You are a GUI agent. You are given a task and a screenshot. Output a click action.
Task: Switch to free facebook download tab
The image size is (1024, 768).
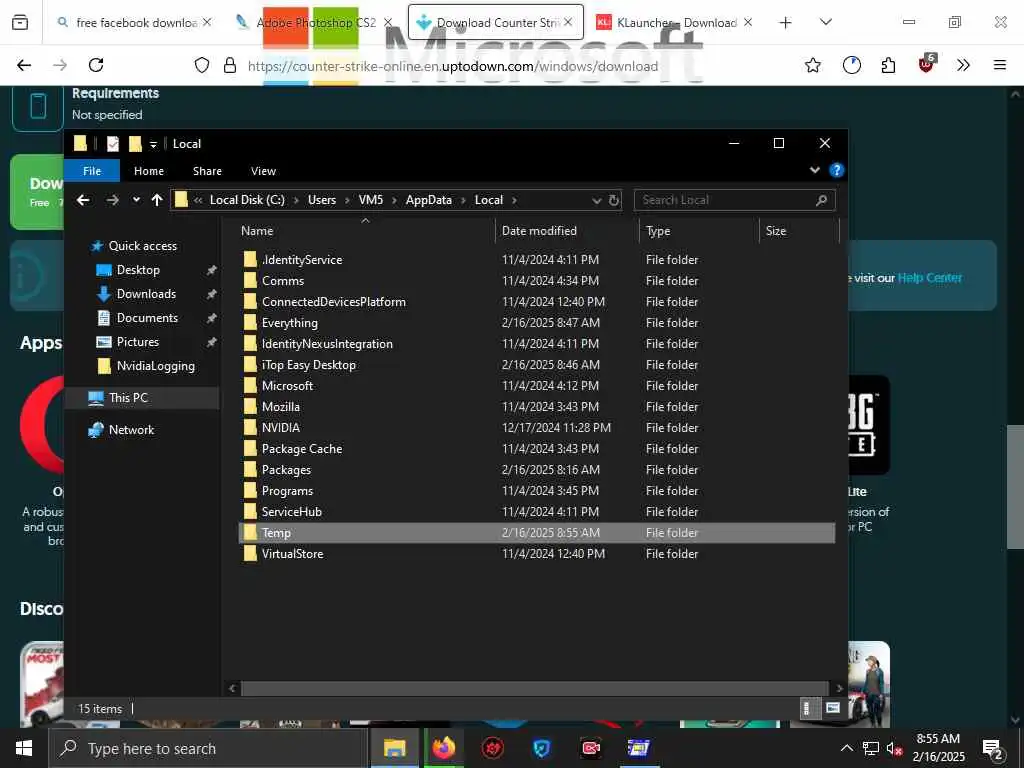click(134, 22)
